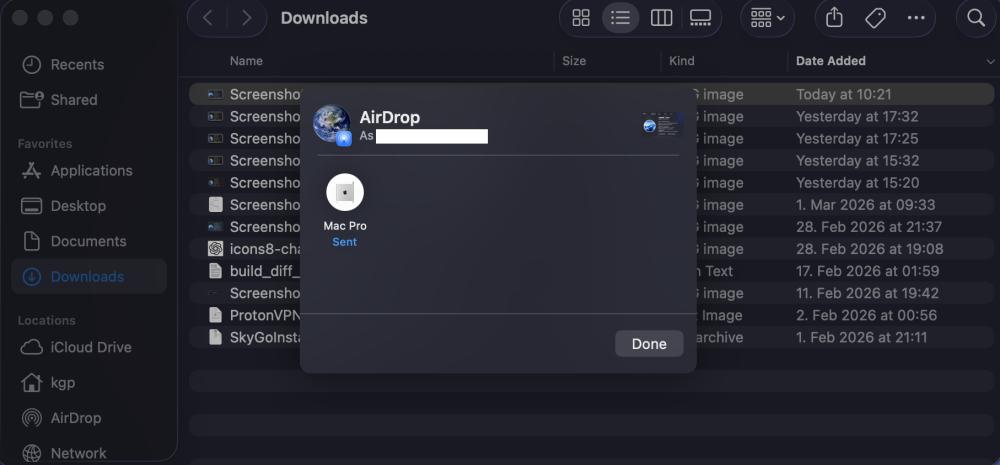Click the date 28. Feb 2026 at 19:08
The image size is (1000, 465).
[x=869, y=249]
